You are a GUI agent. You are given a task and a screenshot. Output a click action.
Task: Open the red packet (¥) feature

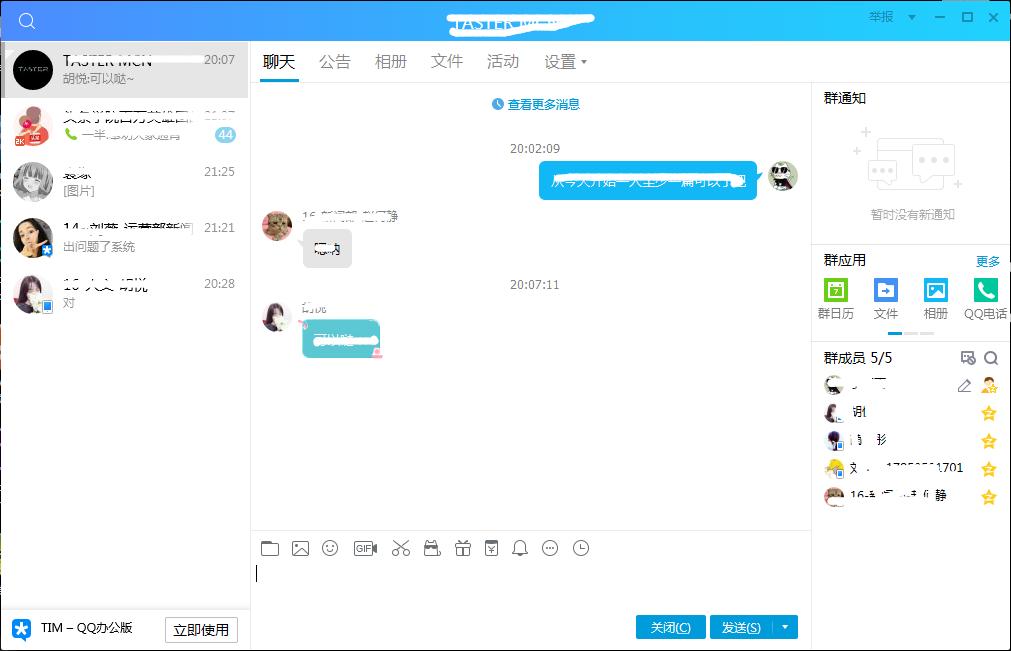[x=490, y=548]
